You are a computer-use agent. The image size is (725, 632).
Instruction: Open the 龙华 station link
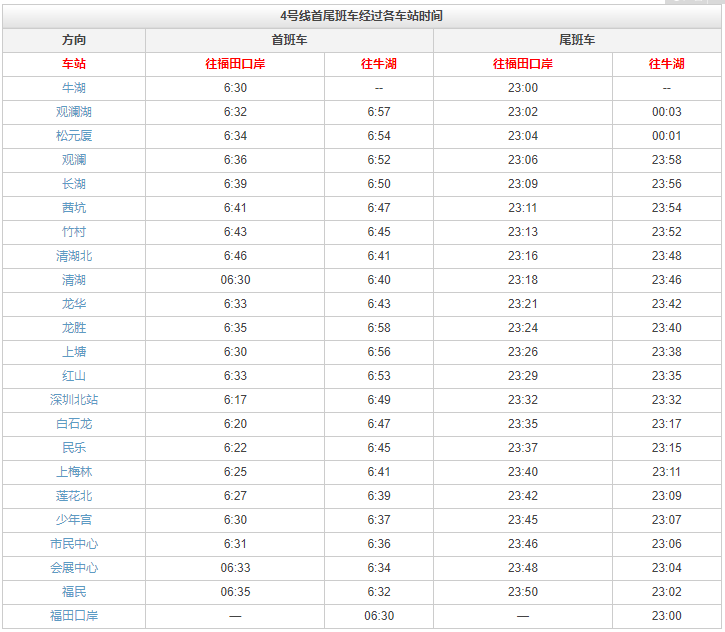(74, 304)
